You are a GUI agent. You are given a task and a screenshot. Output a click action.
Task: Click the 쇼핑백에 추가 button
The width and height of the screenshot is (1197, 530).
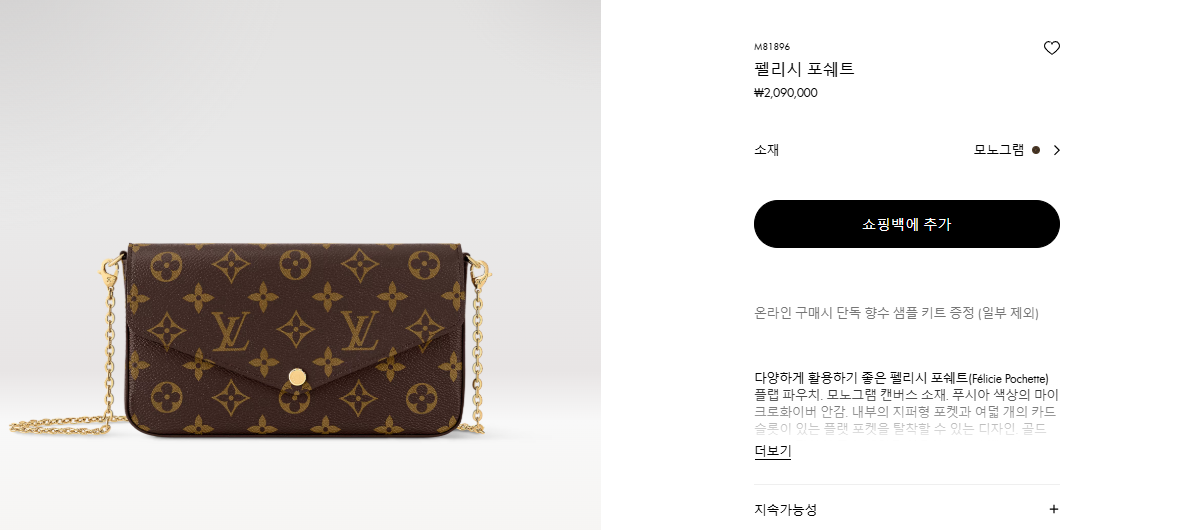(x=906, y=225)
